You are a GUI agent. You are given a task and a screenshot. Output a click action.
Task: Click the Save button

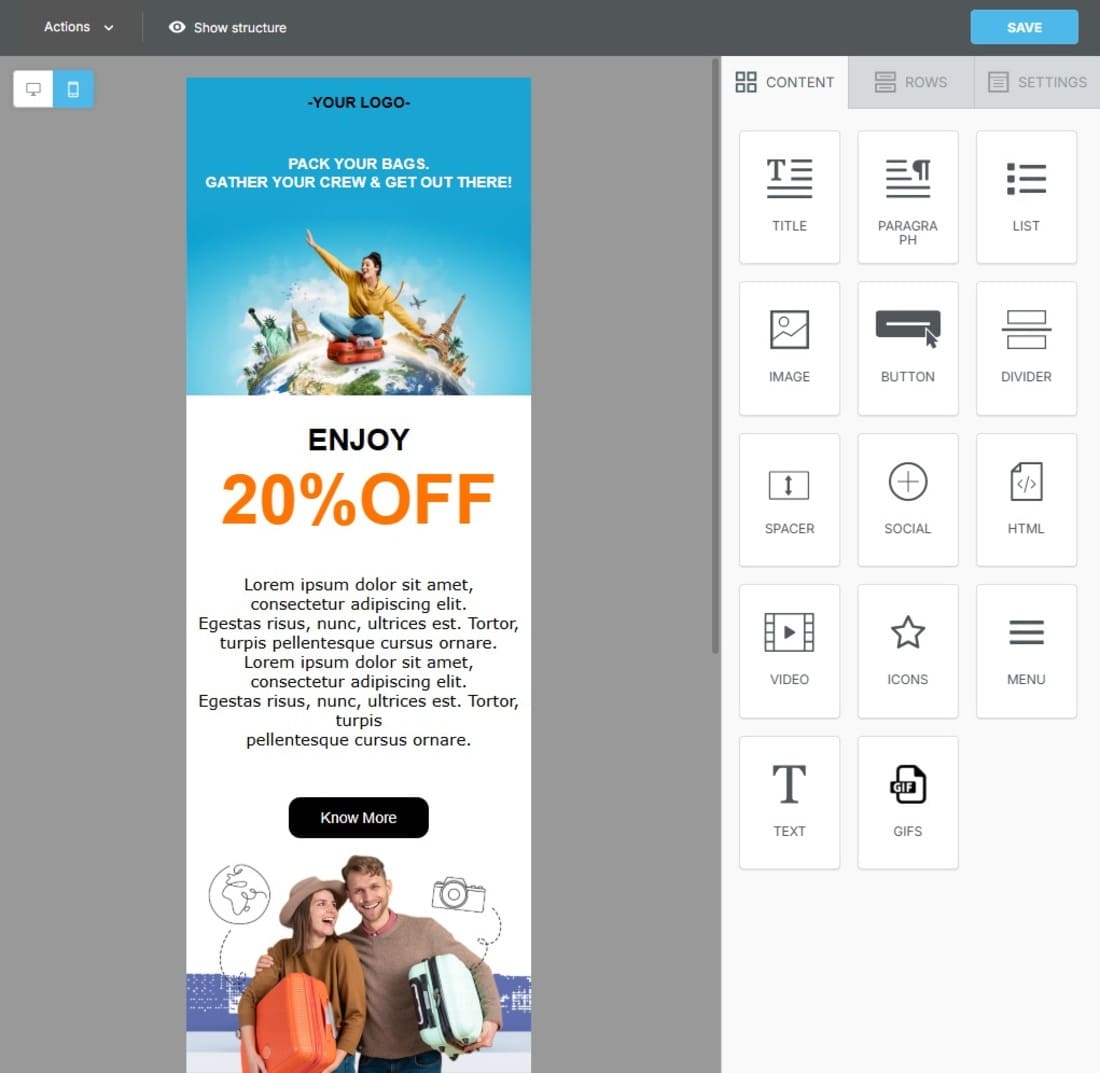(x=1024, y=28)
